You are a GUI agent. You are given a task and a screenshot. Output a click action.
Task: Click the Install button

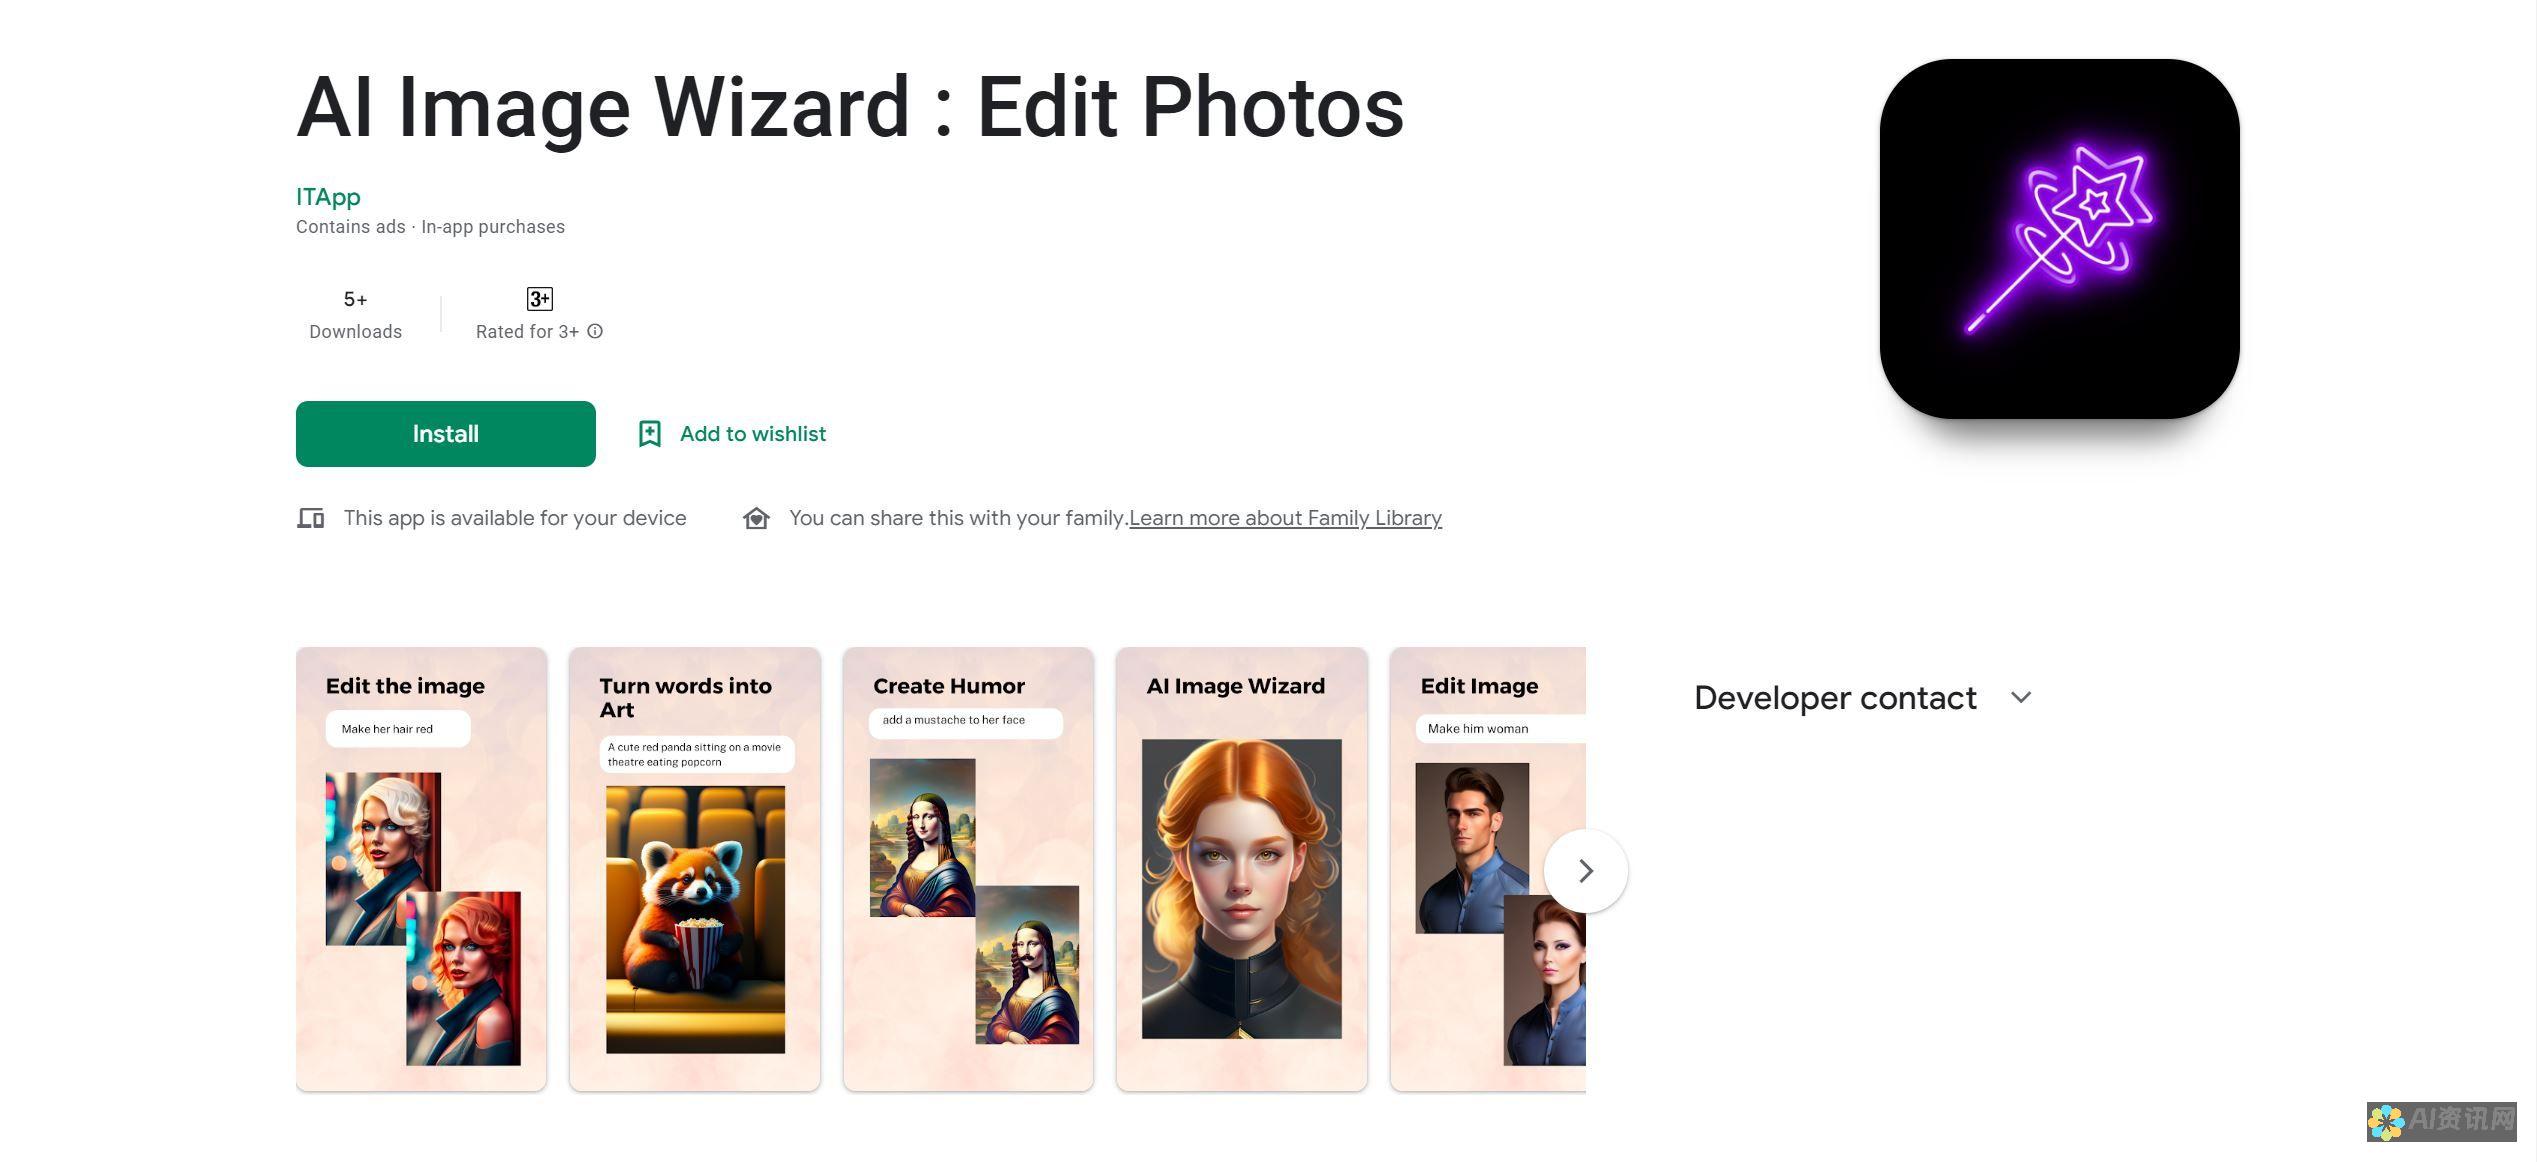point(445,432)
